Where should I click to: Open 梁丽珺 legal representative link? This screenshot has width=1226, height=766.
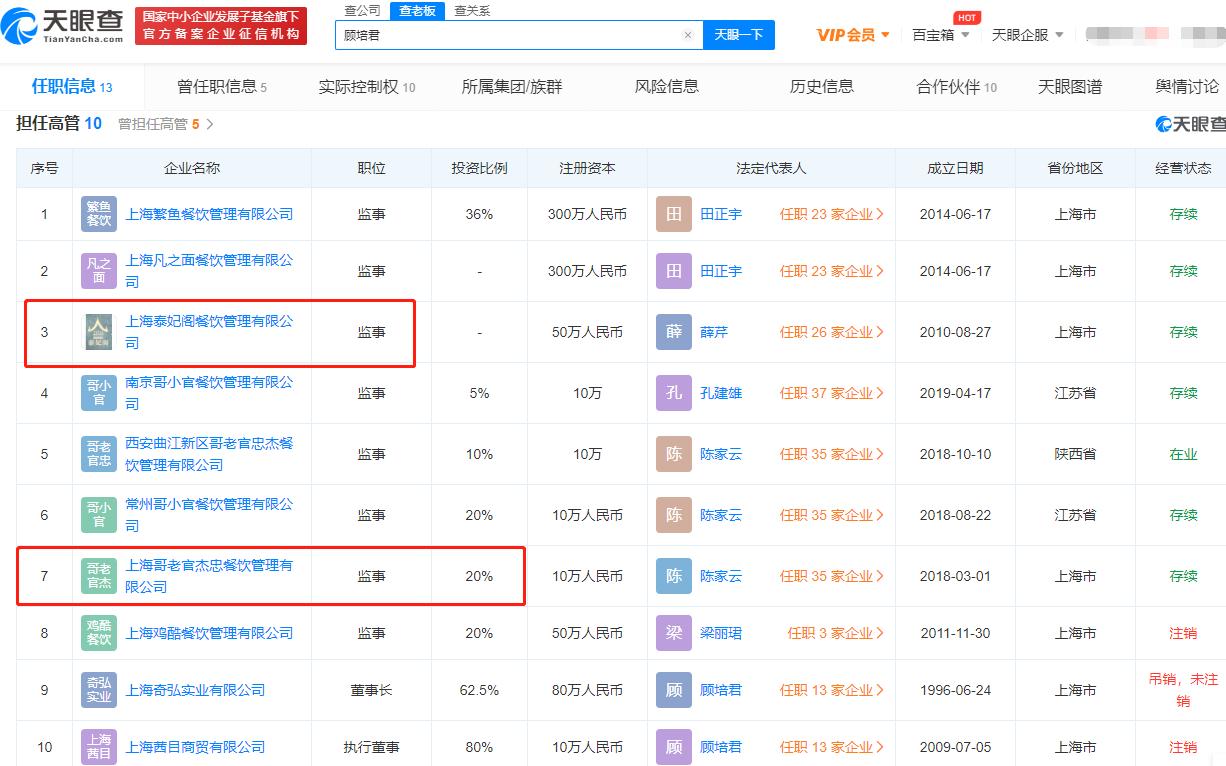[721, 633]
